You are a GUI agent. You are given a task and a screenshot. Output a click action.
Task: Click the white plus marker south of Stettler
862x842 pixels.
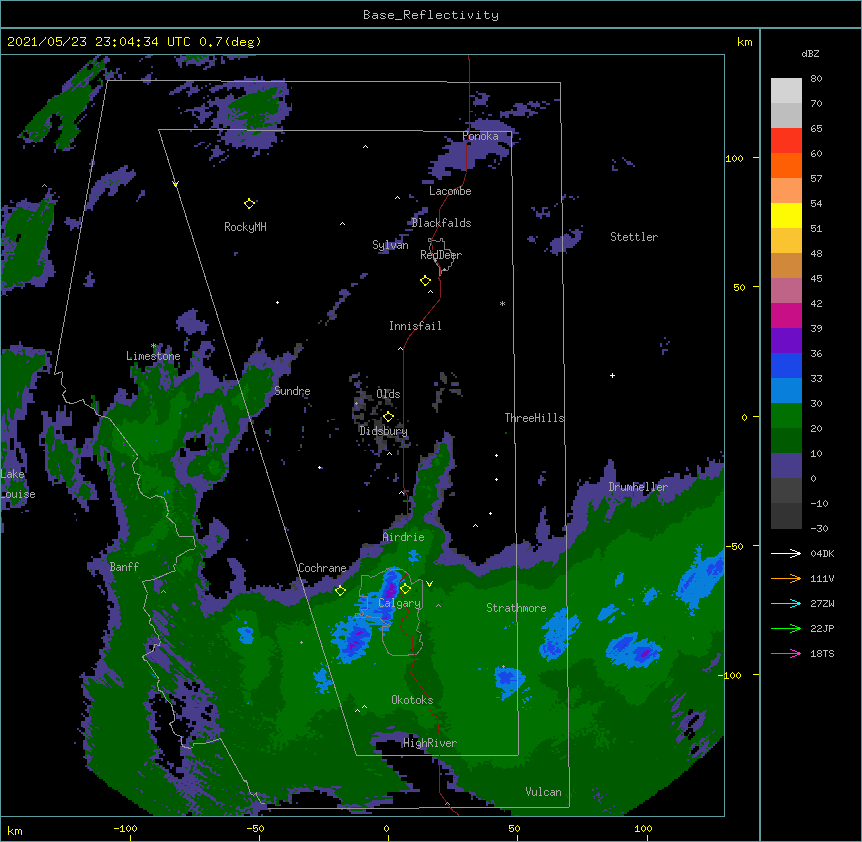point(612,375)
